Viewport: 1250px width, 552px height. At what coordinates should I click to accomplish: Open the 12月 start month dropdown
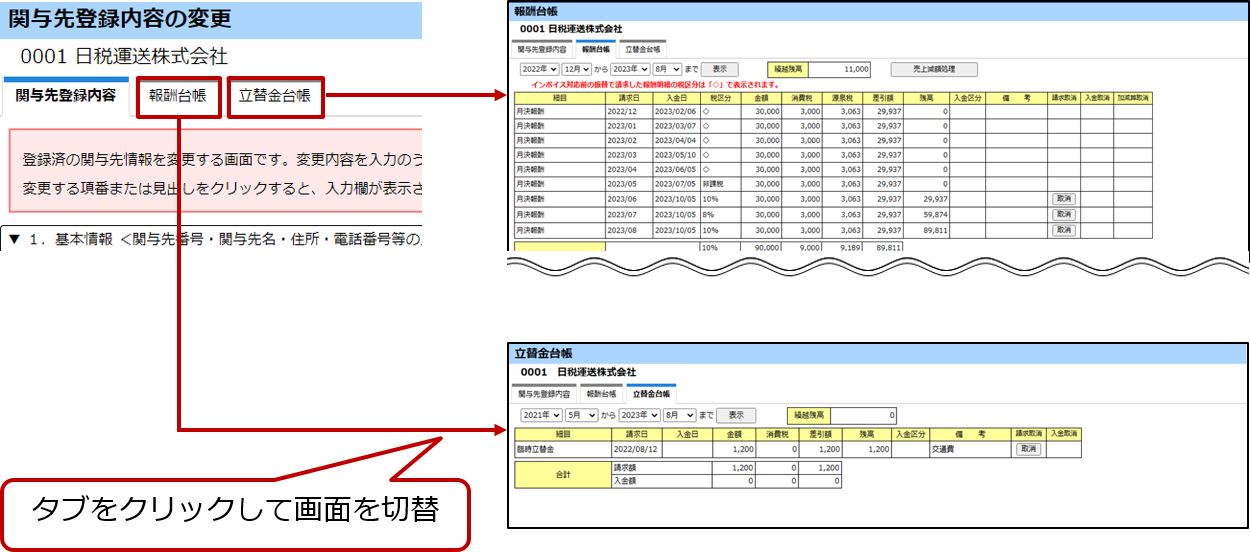click(x=577, y=69)
